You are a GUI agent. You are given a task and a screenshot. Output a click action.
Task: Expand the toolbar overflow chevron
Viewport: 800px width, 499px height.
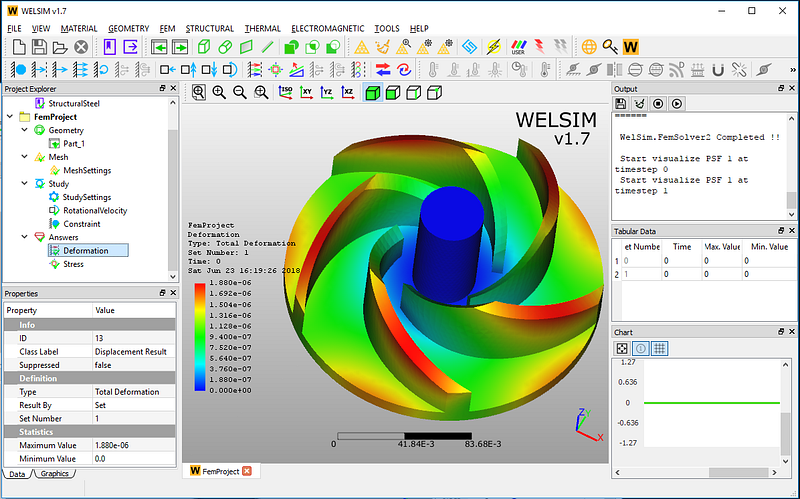(x=792, y=70)
